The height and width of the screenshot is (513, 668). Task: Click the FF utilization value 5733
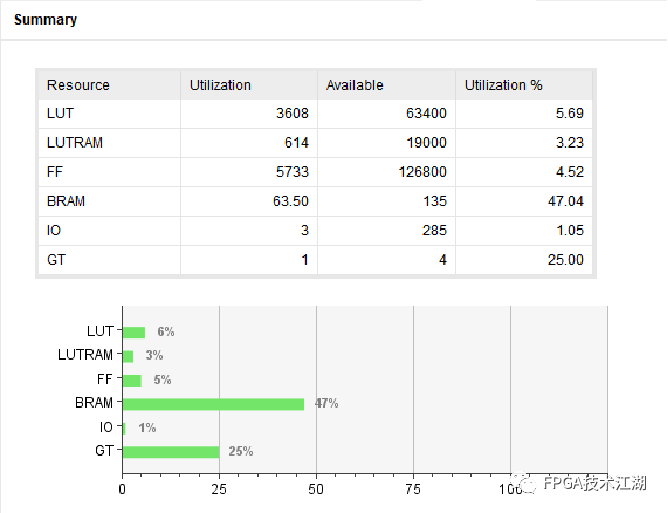(x=291, y=172)
